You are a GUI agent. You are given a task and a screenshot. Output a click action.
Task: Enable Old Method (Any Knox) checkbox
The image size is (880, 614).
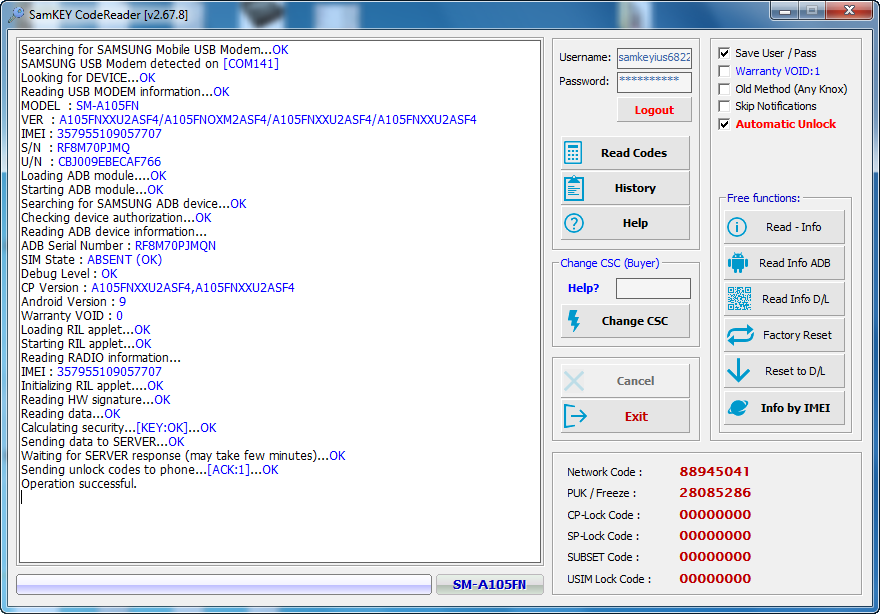pos(724,89)
